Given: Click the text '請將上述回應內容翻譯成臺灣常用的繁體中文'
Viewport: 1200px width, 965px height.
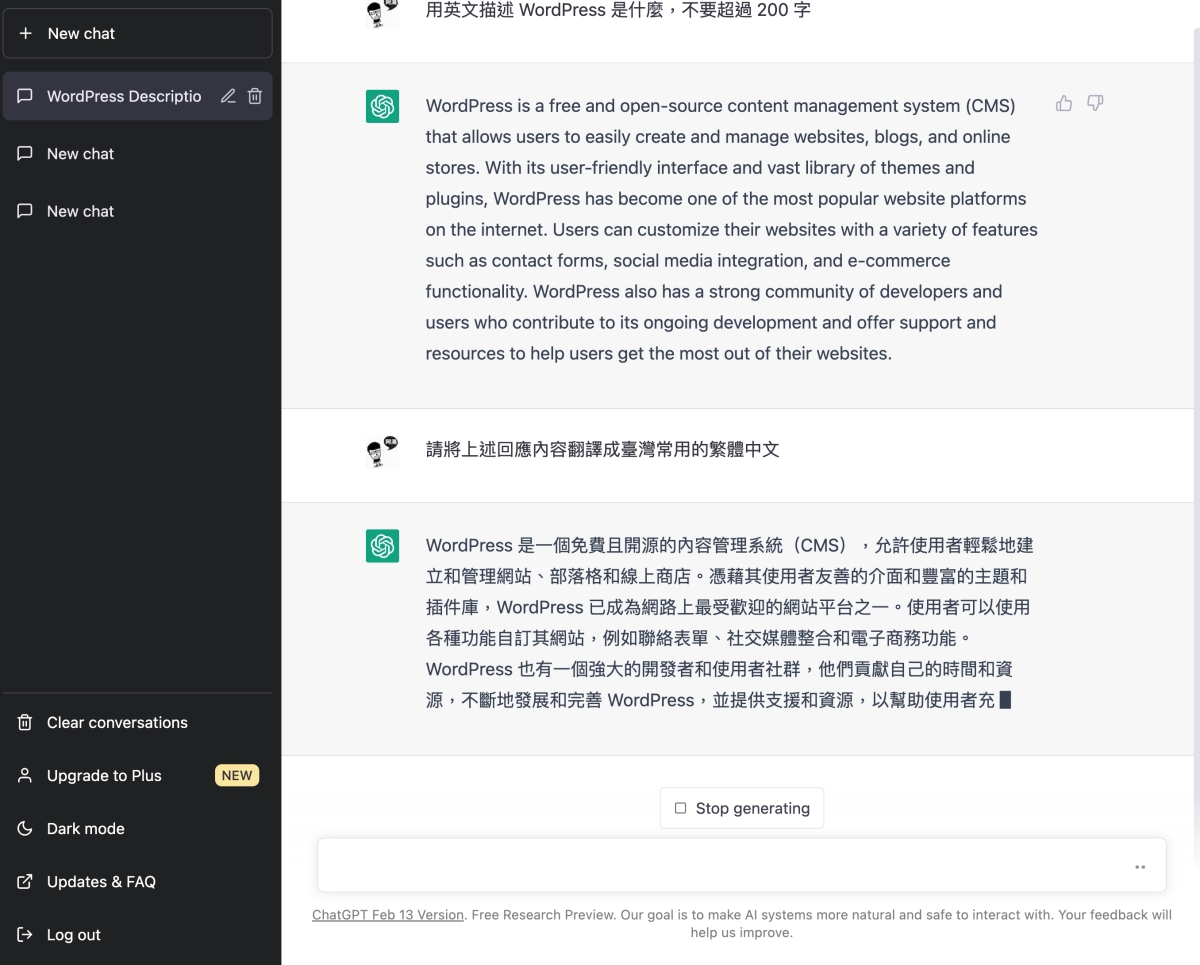Looking at the screenshot, I should point(603,450).
